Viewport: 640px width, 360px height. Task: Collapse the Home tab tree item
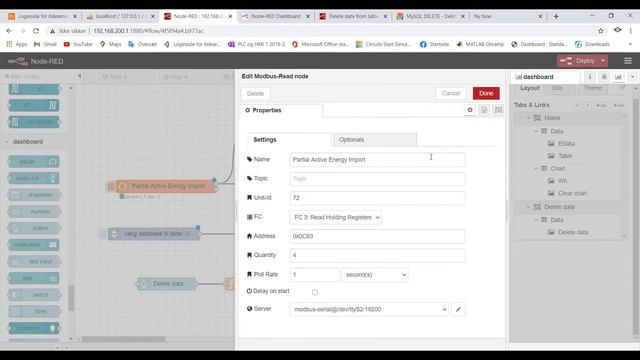tap(528, 118)
